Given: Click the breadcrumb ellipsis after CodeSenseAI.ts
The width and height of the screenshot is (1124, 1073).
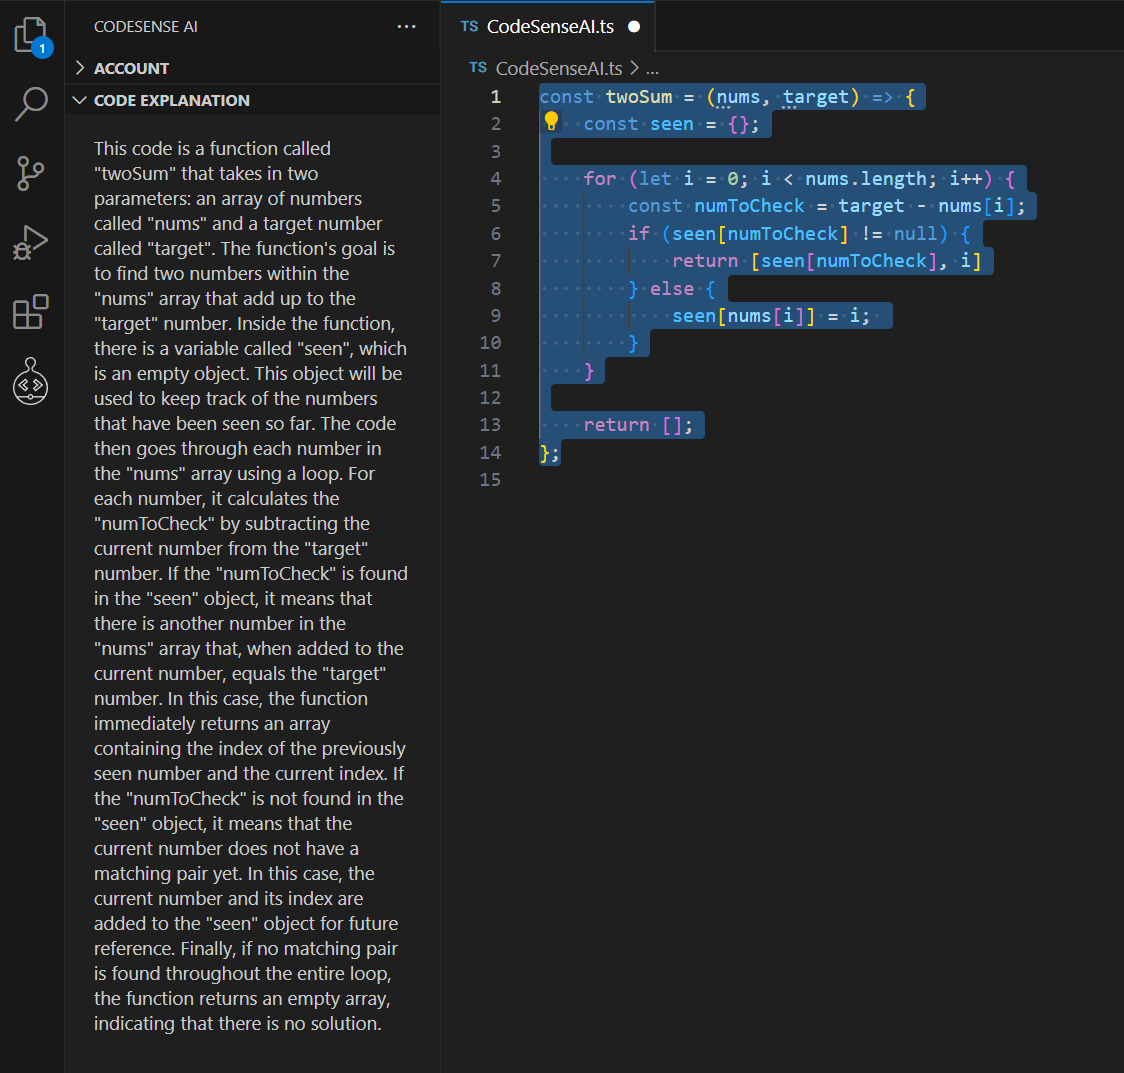Looking at the screenshot, I should [x=652, y=69].
